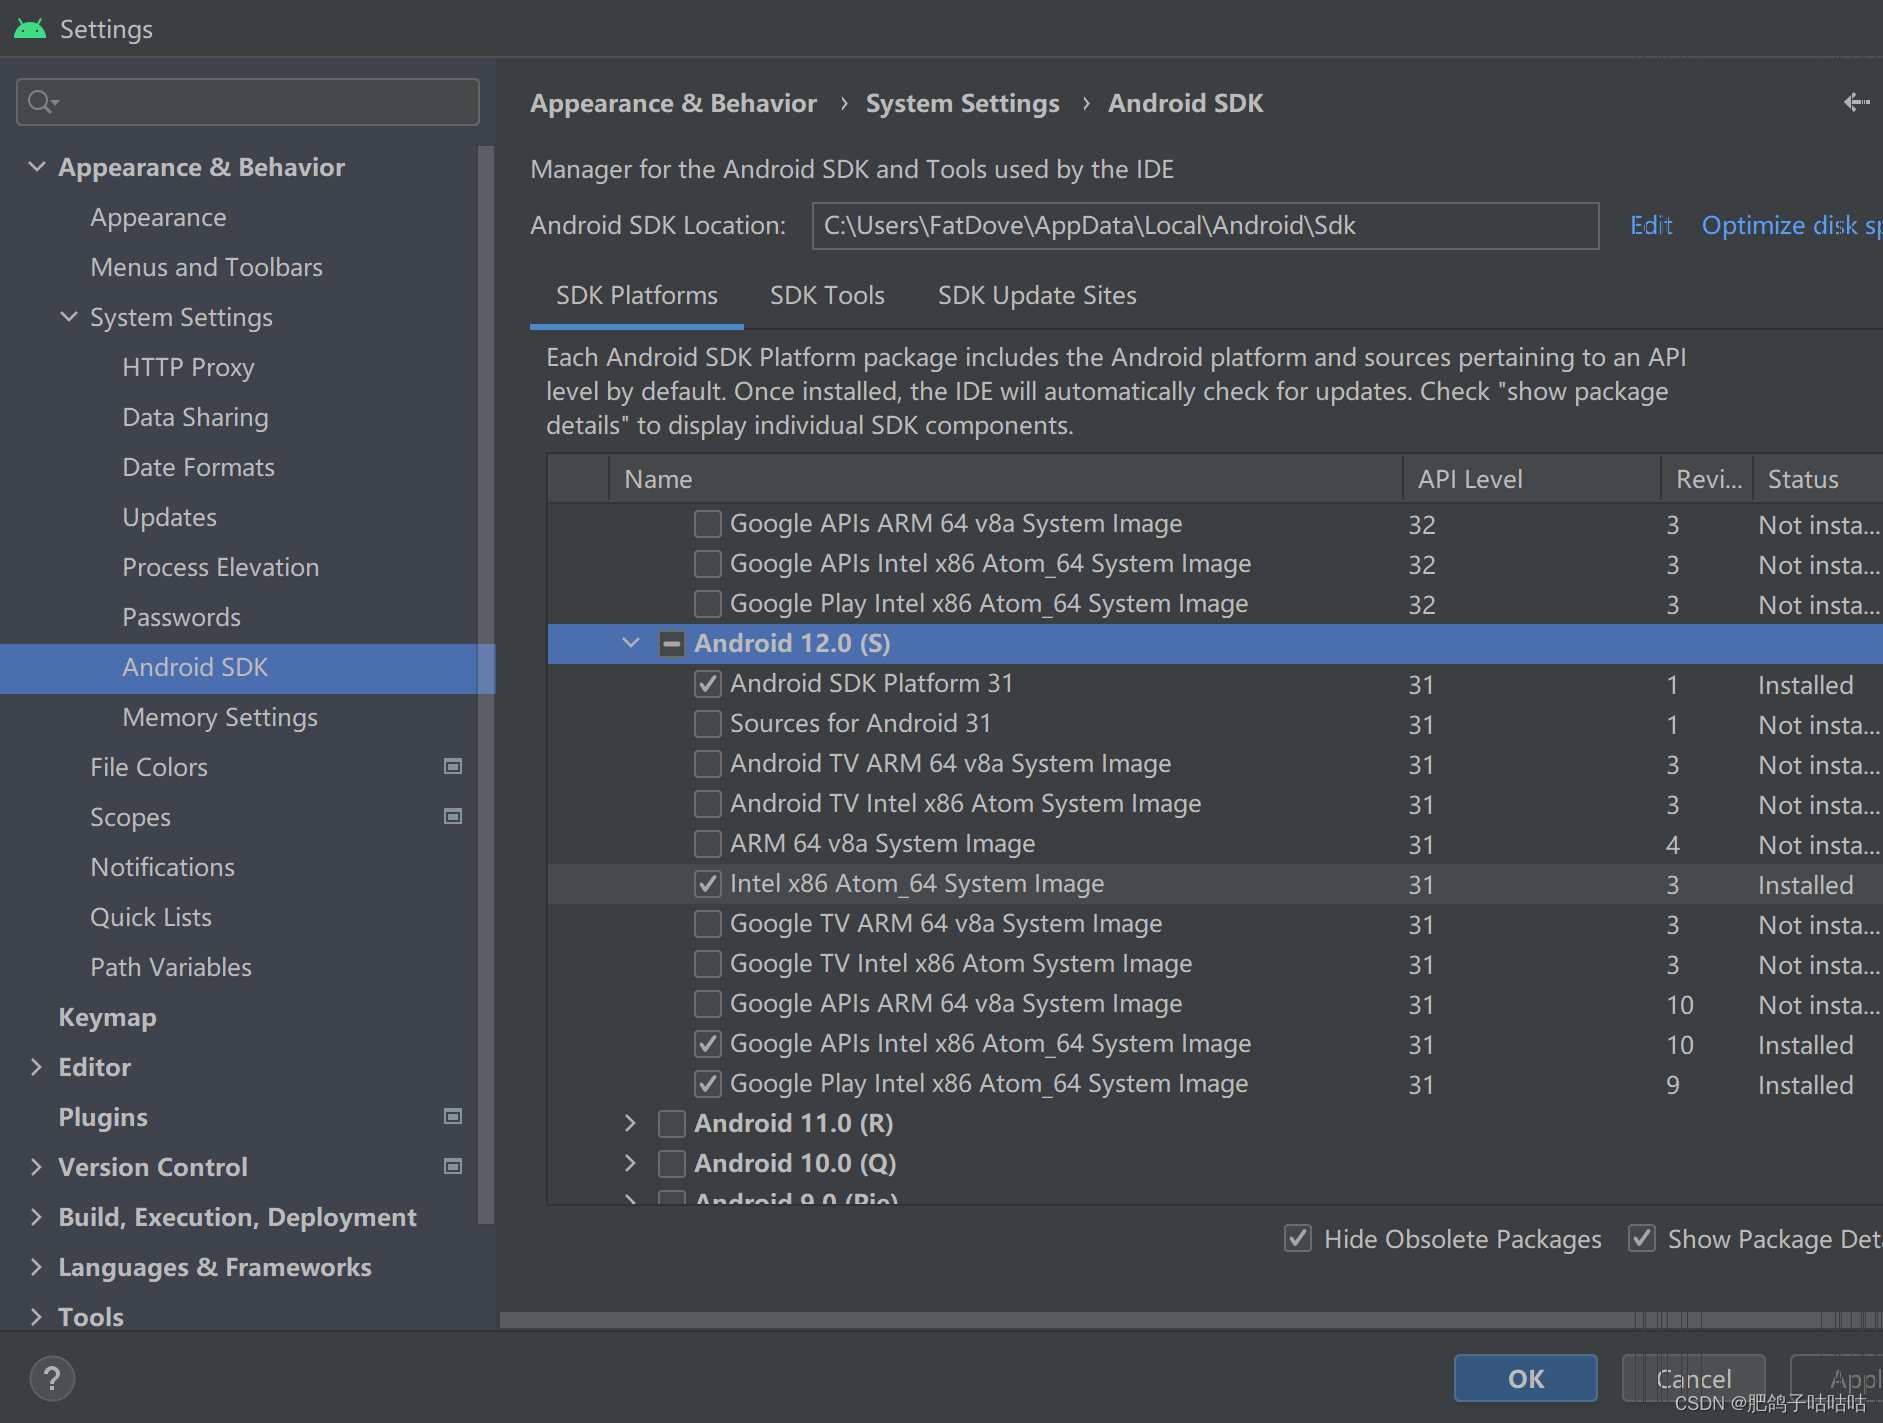The image size is (1883, 1423).
Task: Click the search magnifier icon in settings
Action: pos(42,102)
